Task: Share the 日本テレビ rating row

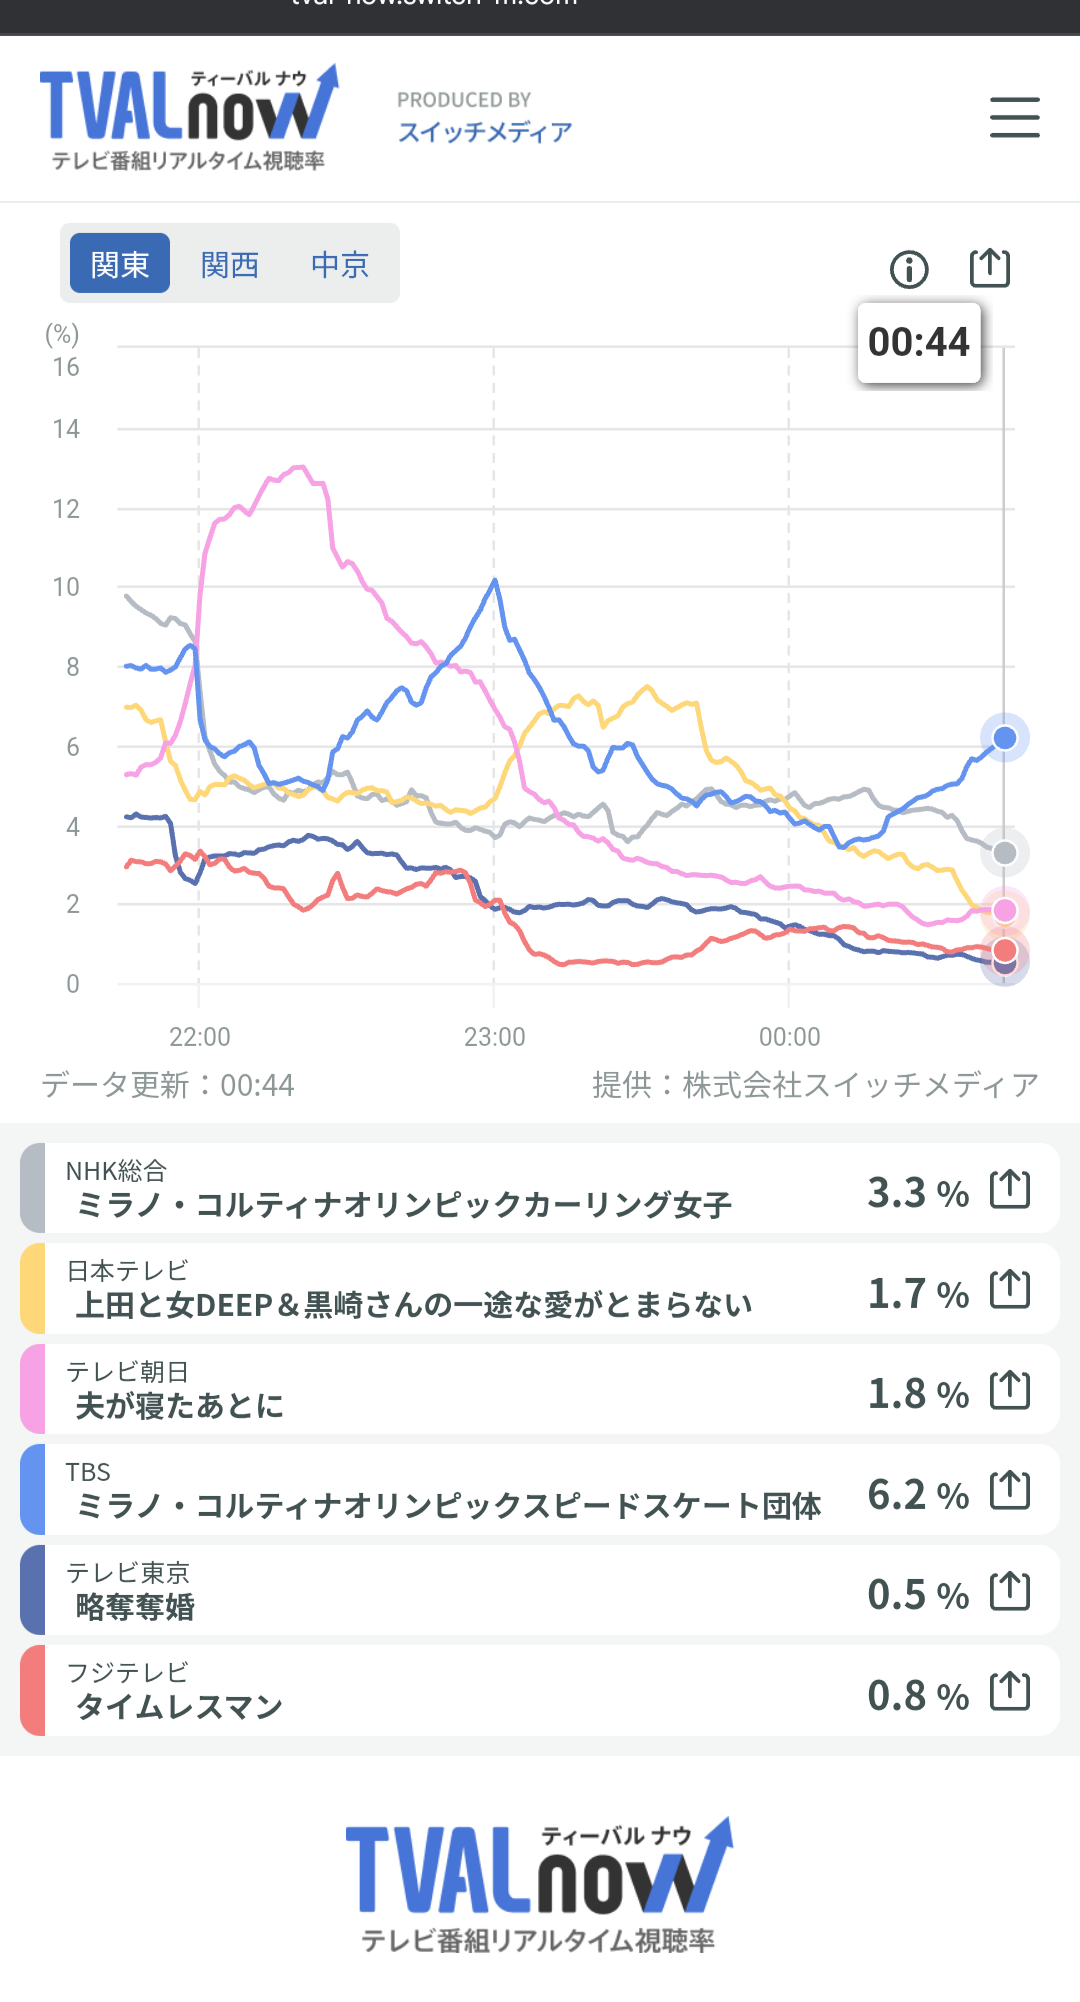Action: point(1009,1289)
